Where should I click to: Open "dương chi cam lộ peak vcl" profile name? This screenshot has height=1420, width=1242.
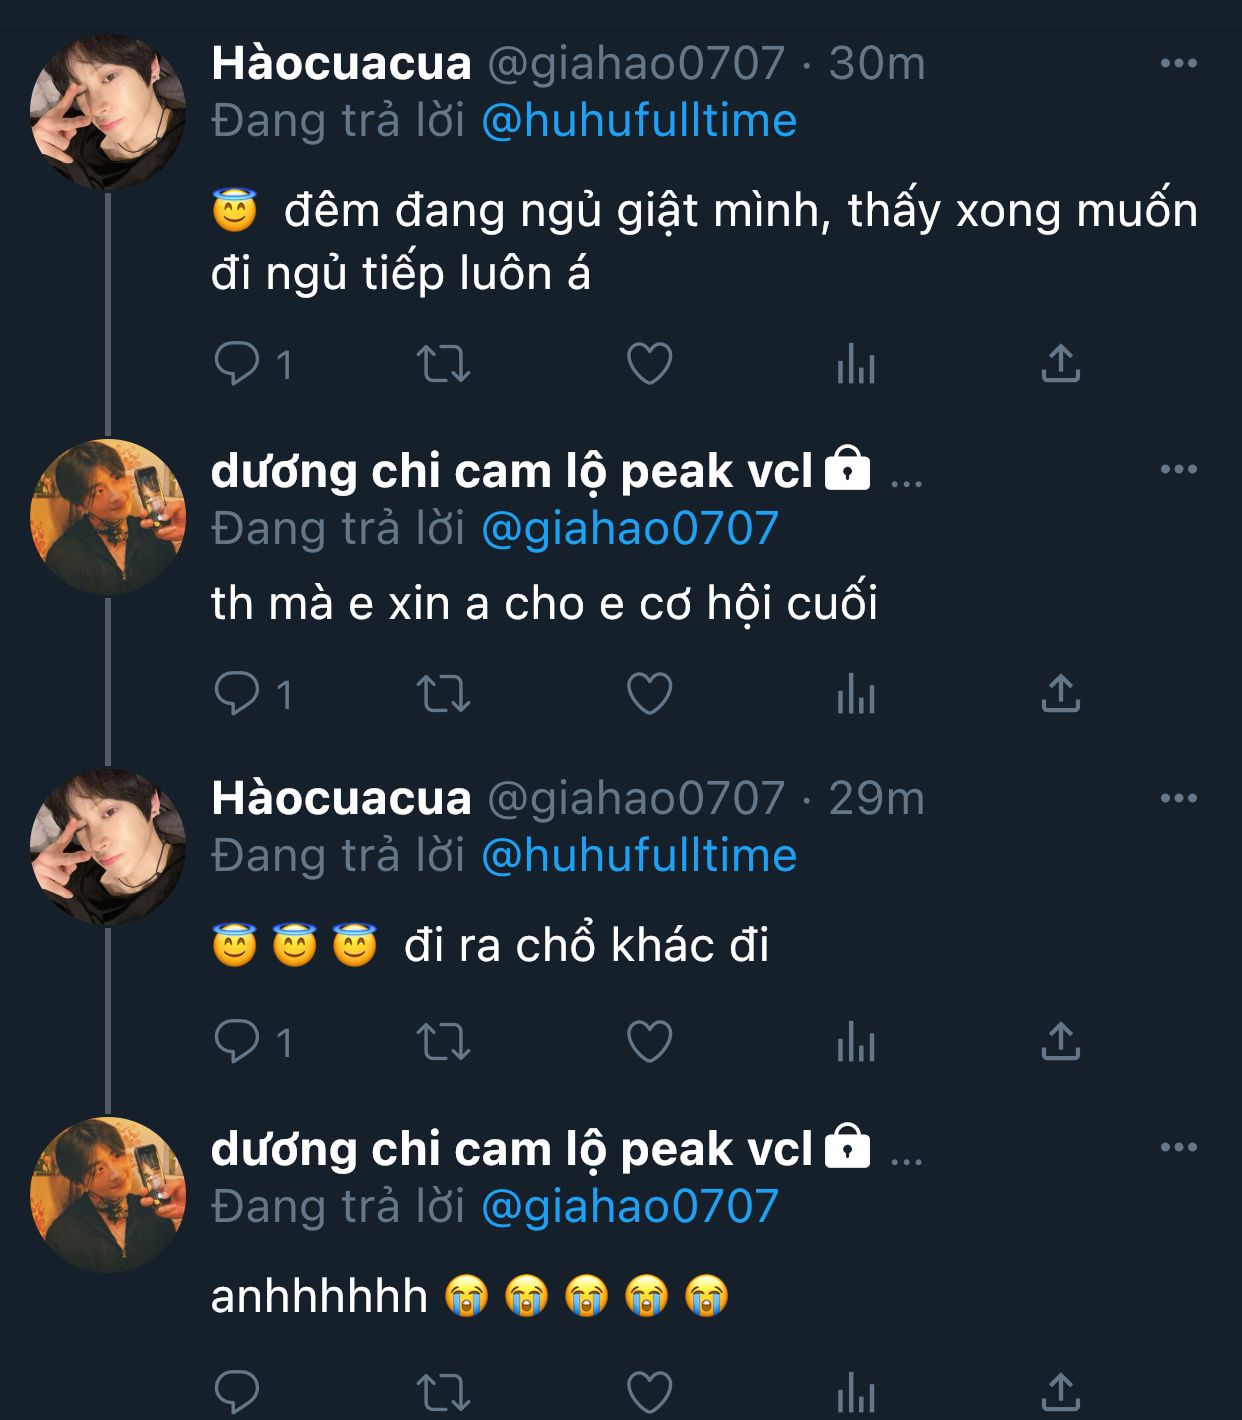tap(511, 471)
